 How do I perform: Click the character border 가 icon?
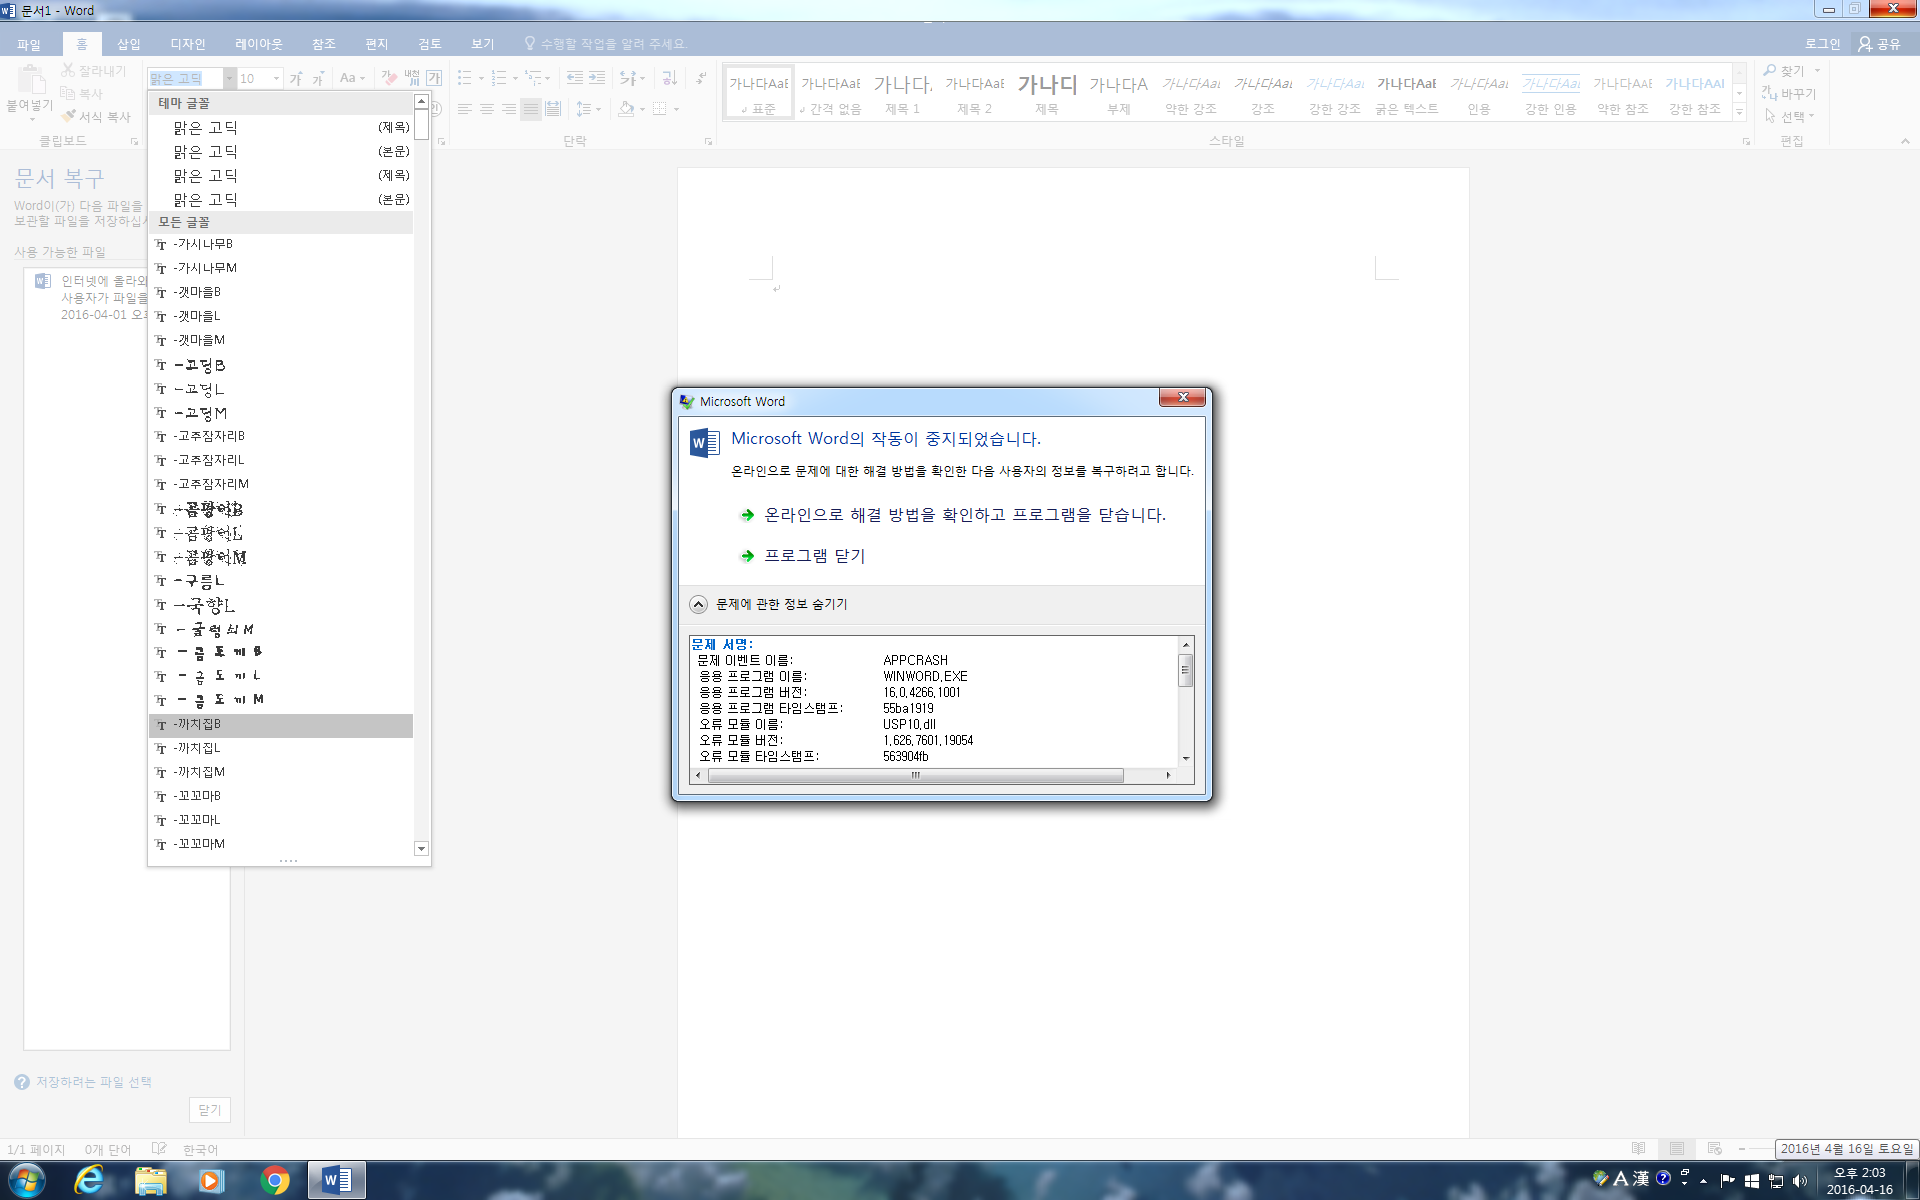tap(434, 78)
